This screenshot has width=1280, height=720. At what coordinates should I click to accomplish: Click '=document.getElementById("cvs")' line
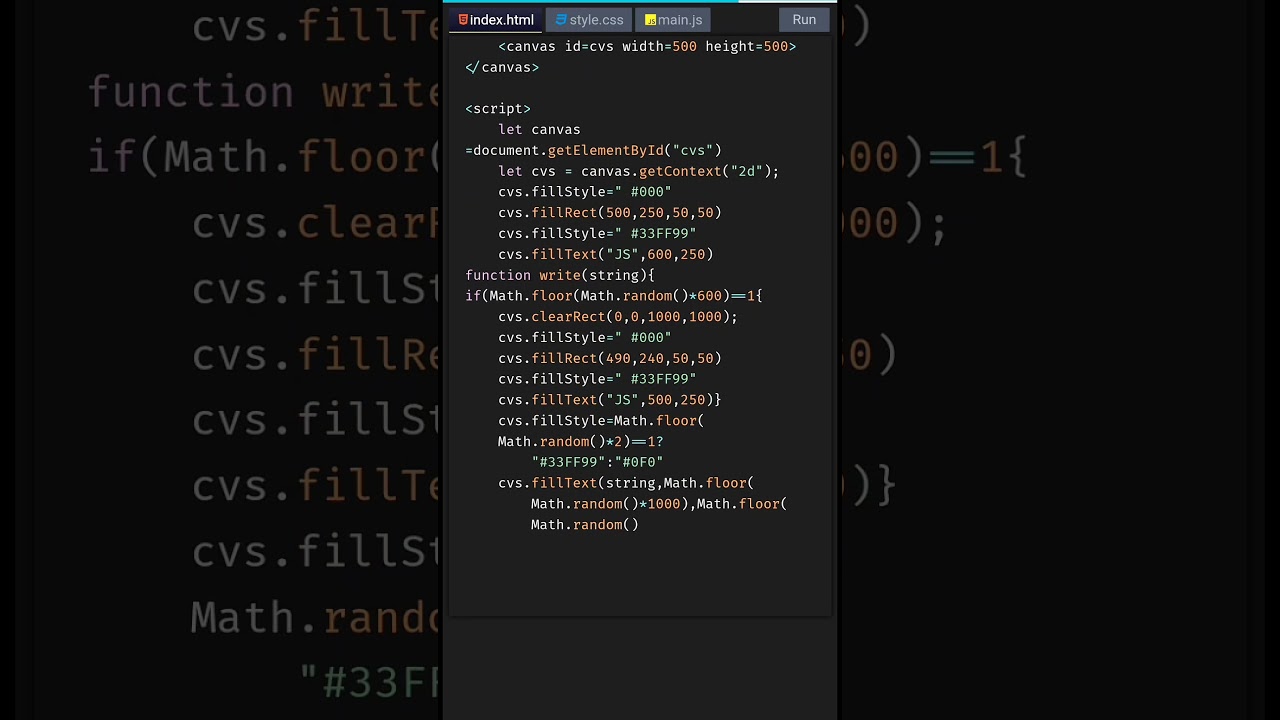593,150
